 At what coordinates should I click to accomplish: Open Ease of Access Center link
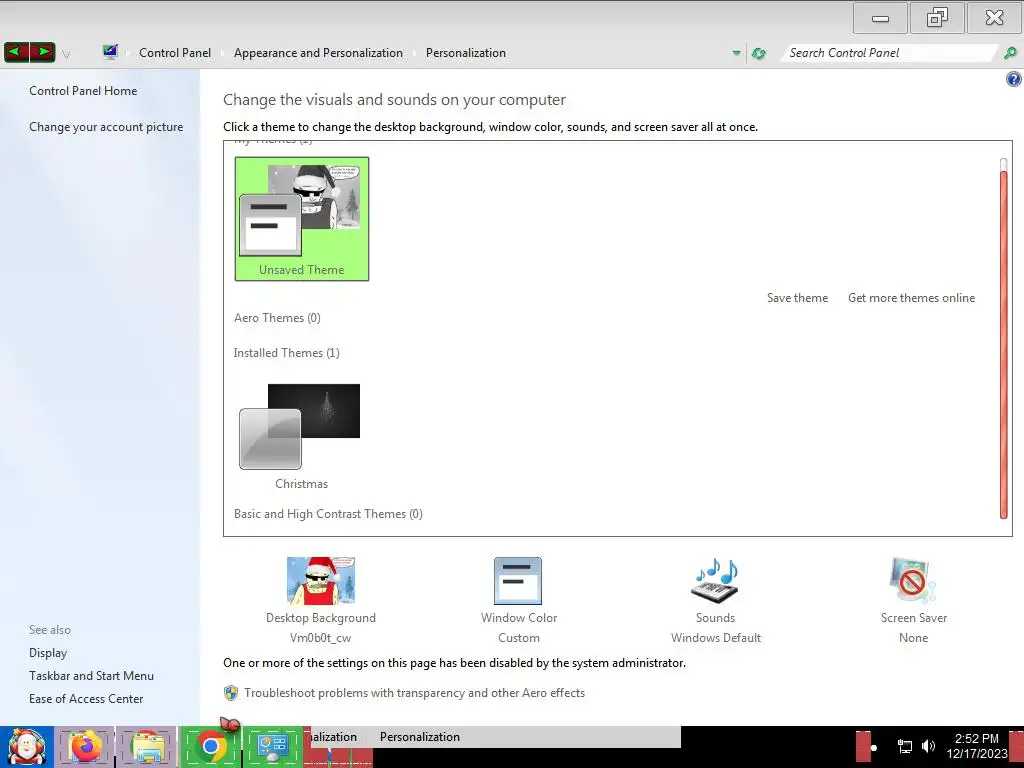point(86,699)
